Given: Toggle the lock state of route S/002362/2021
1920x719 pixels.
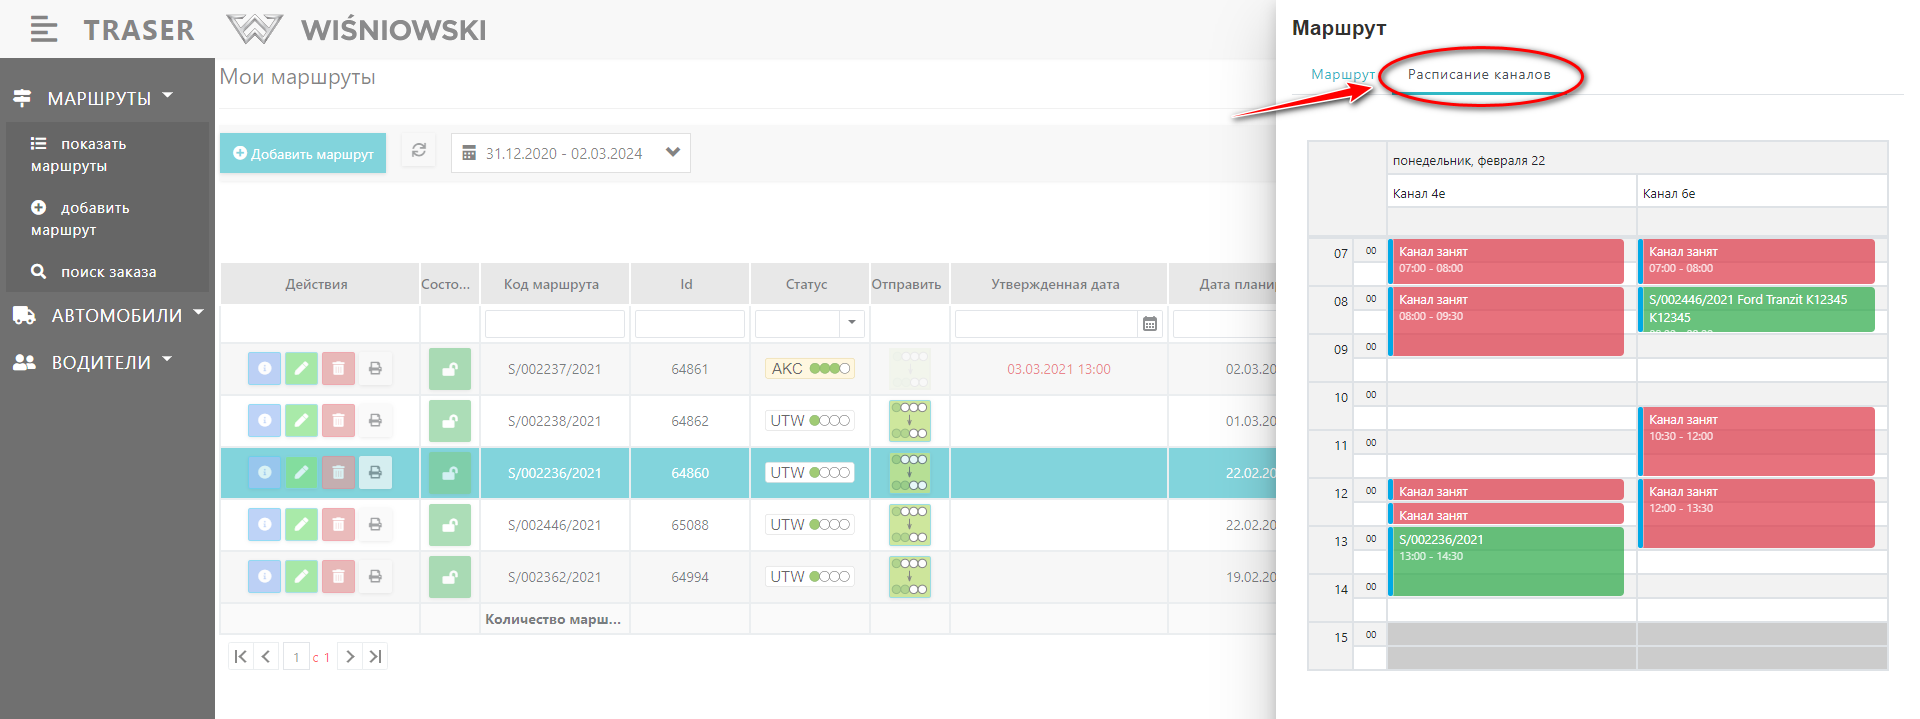Looking at the screenshot, I should click(x=450, y=577).
